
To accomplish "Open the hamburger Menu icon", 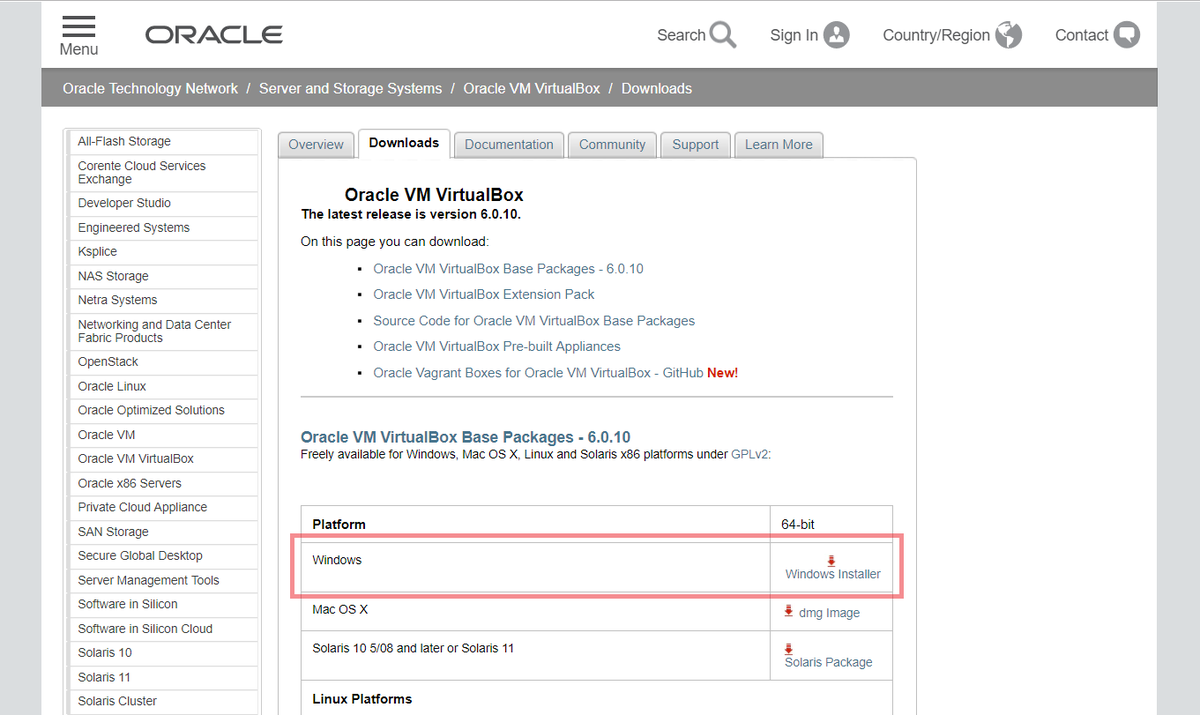I will [79, 27].
